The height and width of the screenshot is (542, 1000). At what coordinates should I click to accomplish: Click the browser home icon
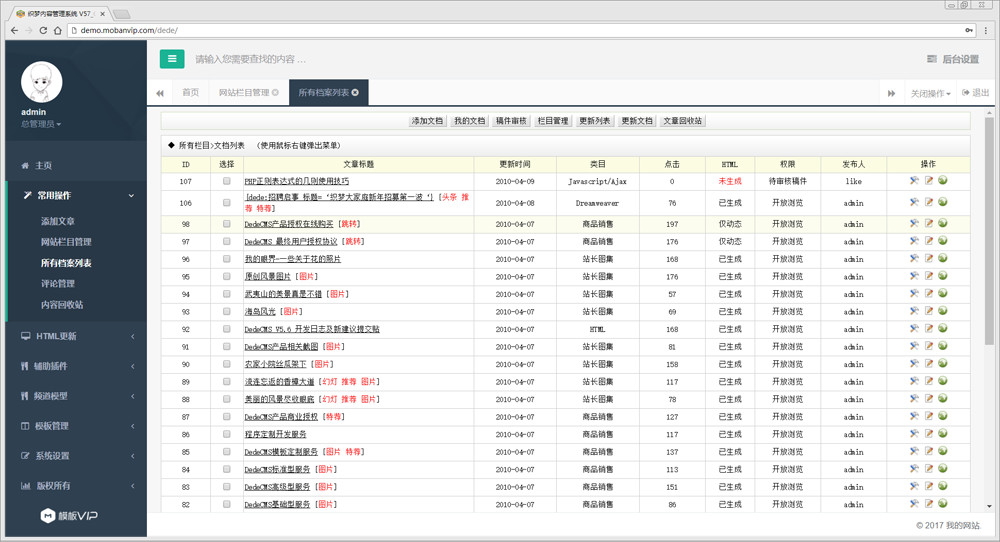(57, 30)
